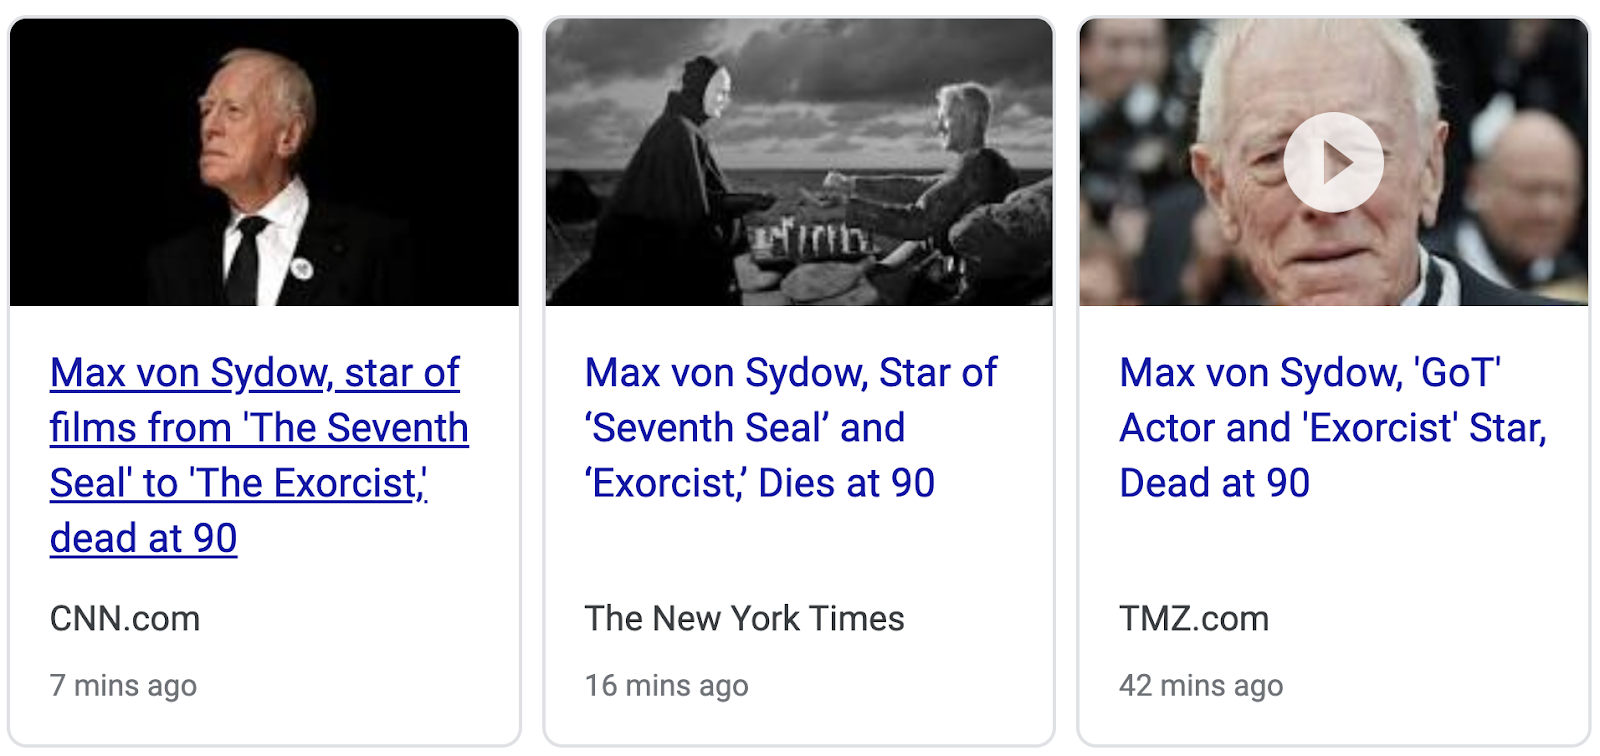Click 'dead at 90' in CNN headline

click(x=144, y=539)
